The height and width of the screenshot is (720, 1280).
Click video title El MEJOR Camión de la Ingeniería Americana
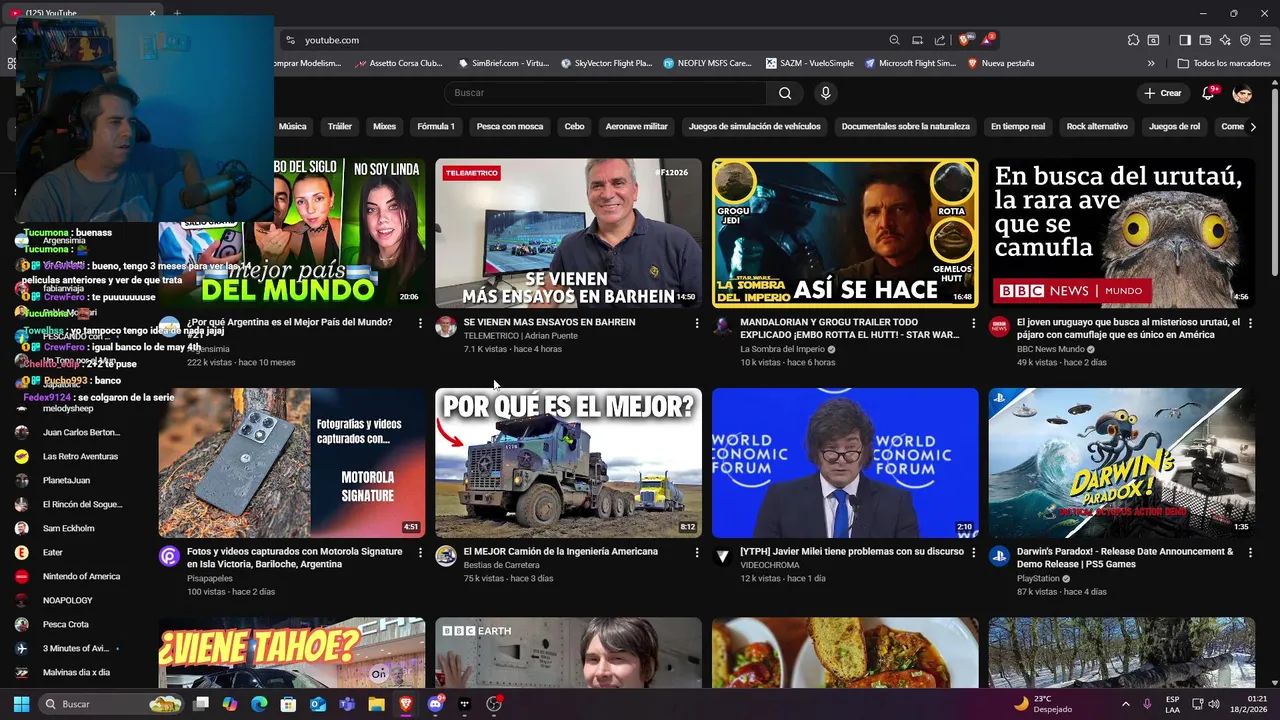click(x=560, y=552)
